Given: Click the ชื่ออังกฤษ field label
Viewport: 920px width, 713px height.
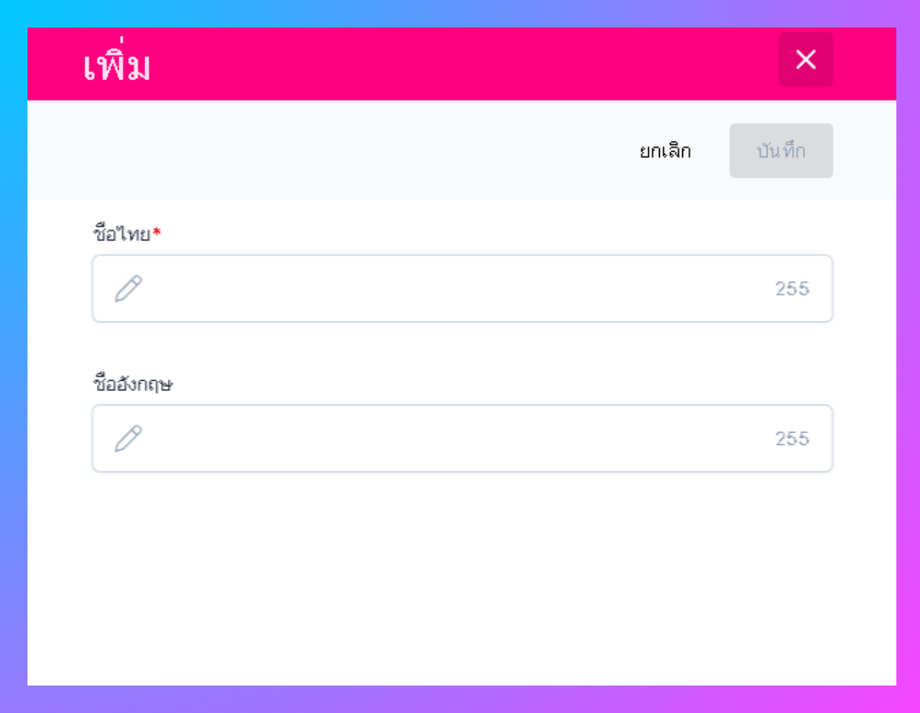Looking at the screenshot, I should (x=133, y=383).
